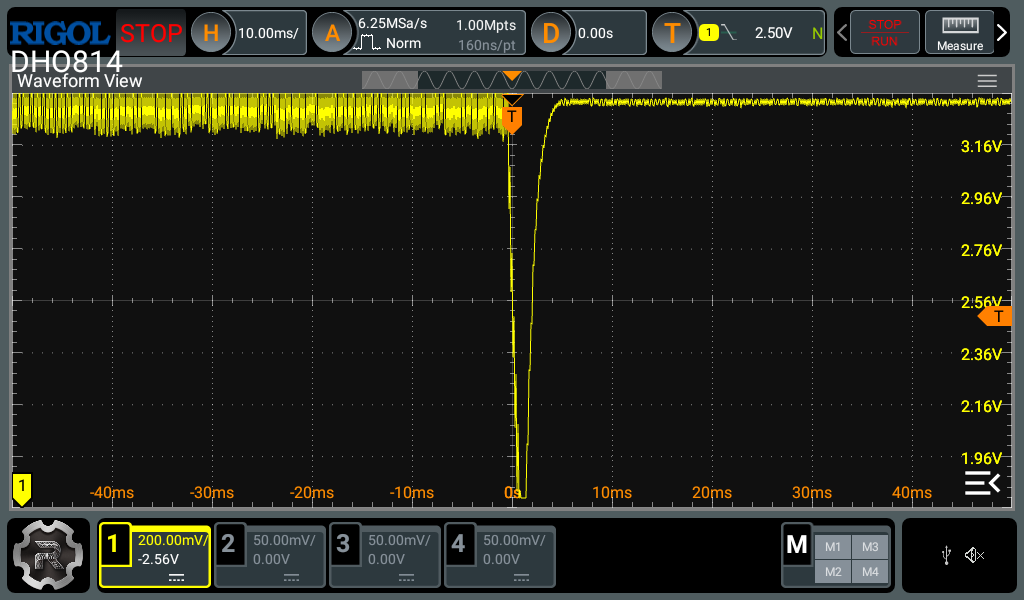Viewport: 1024px width, 600px height.
Task: Expand the results sidebar at bottom right
Action: click(981, 484)
